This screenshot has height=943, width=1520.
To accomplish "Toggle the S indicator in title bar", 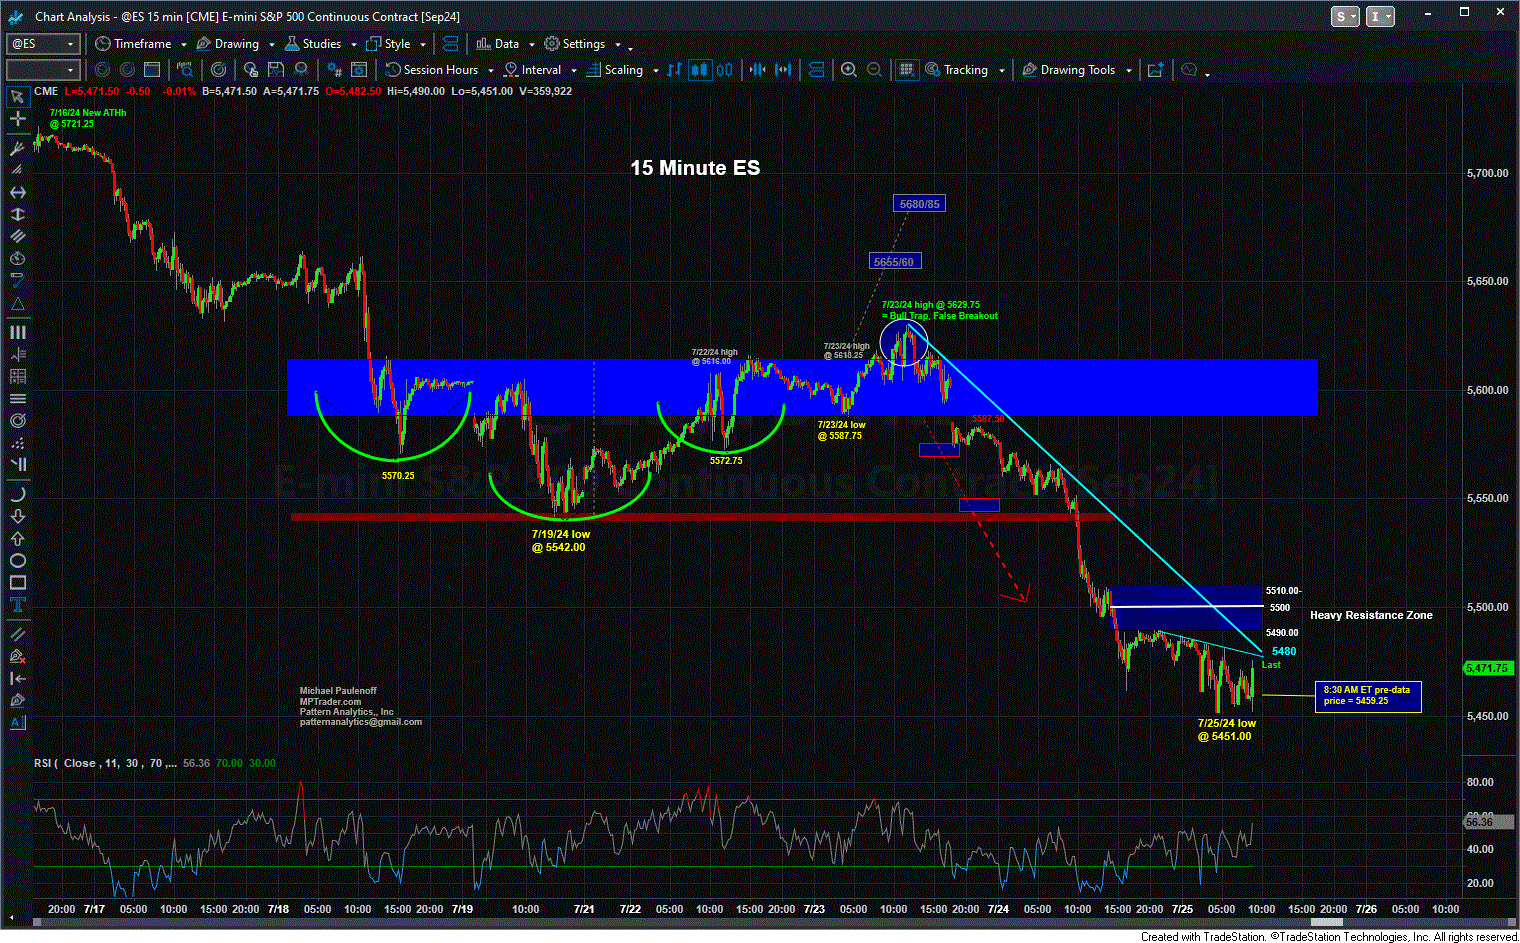I will pos(1345,16).
